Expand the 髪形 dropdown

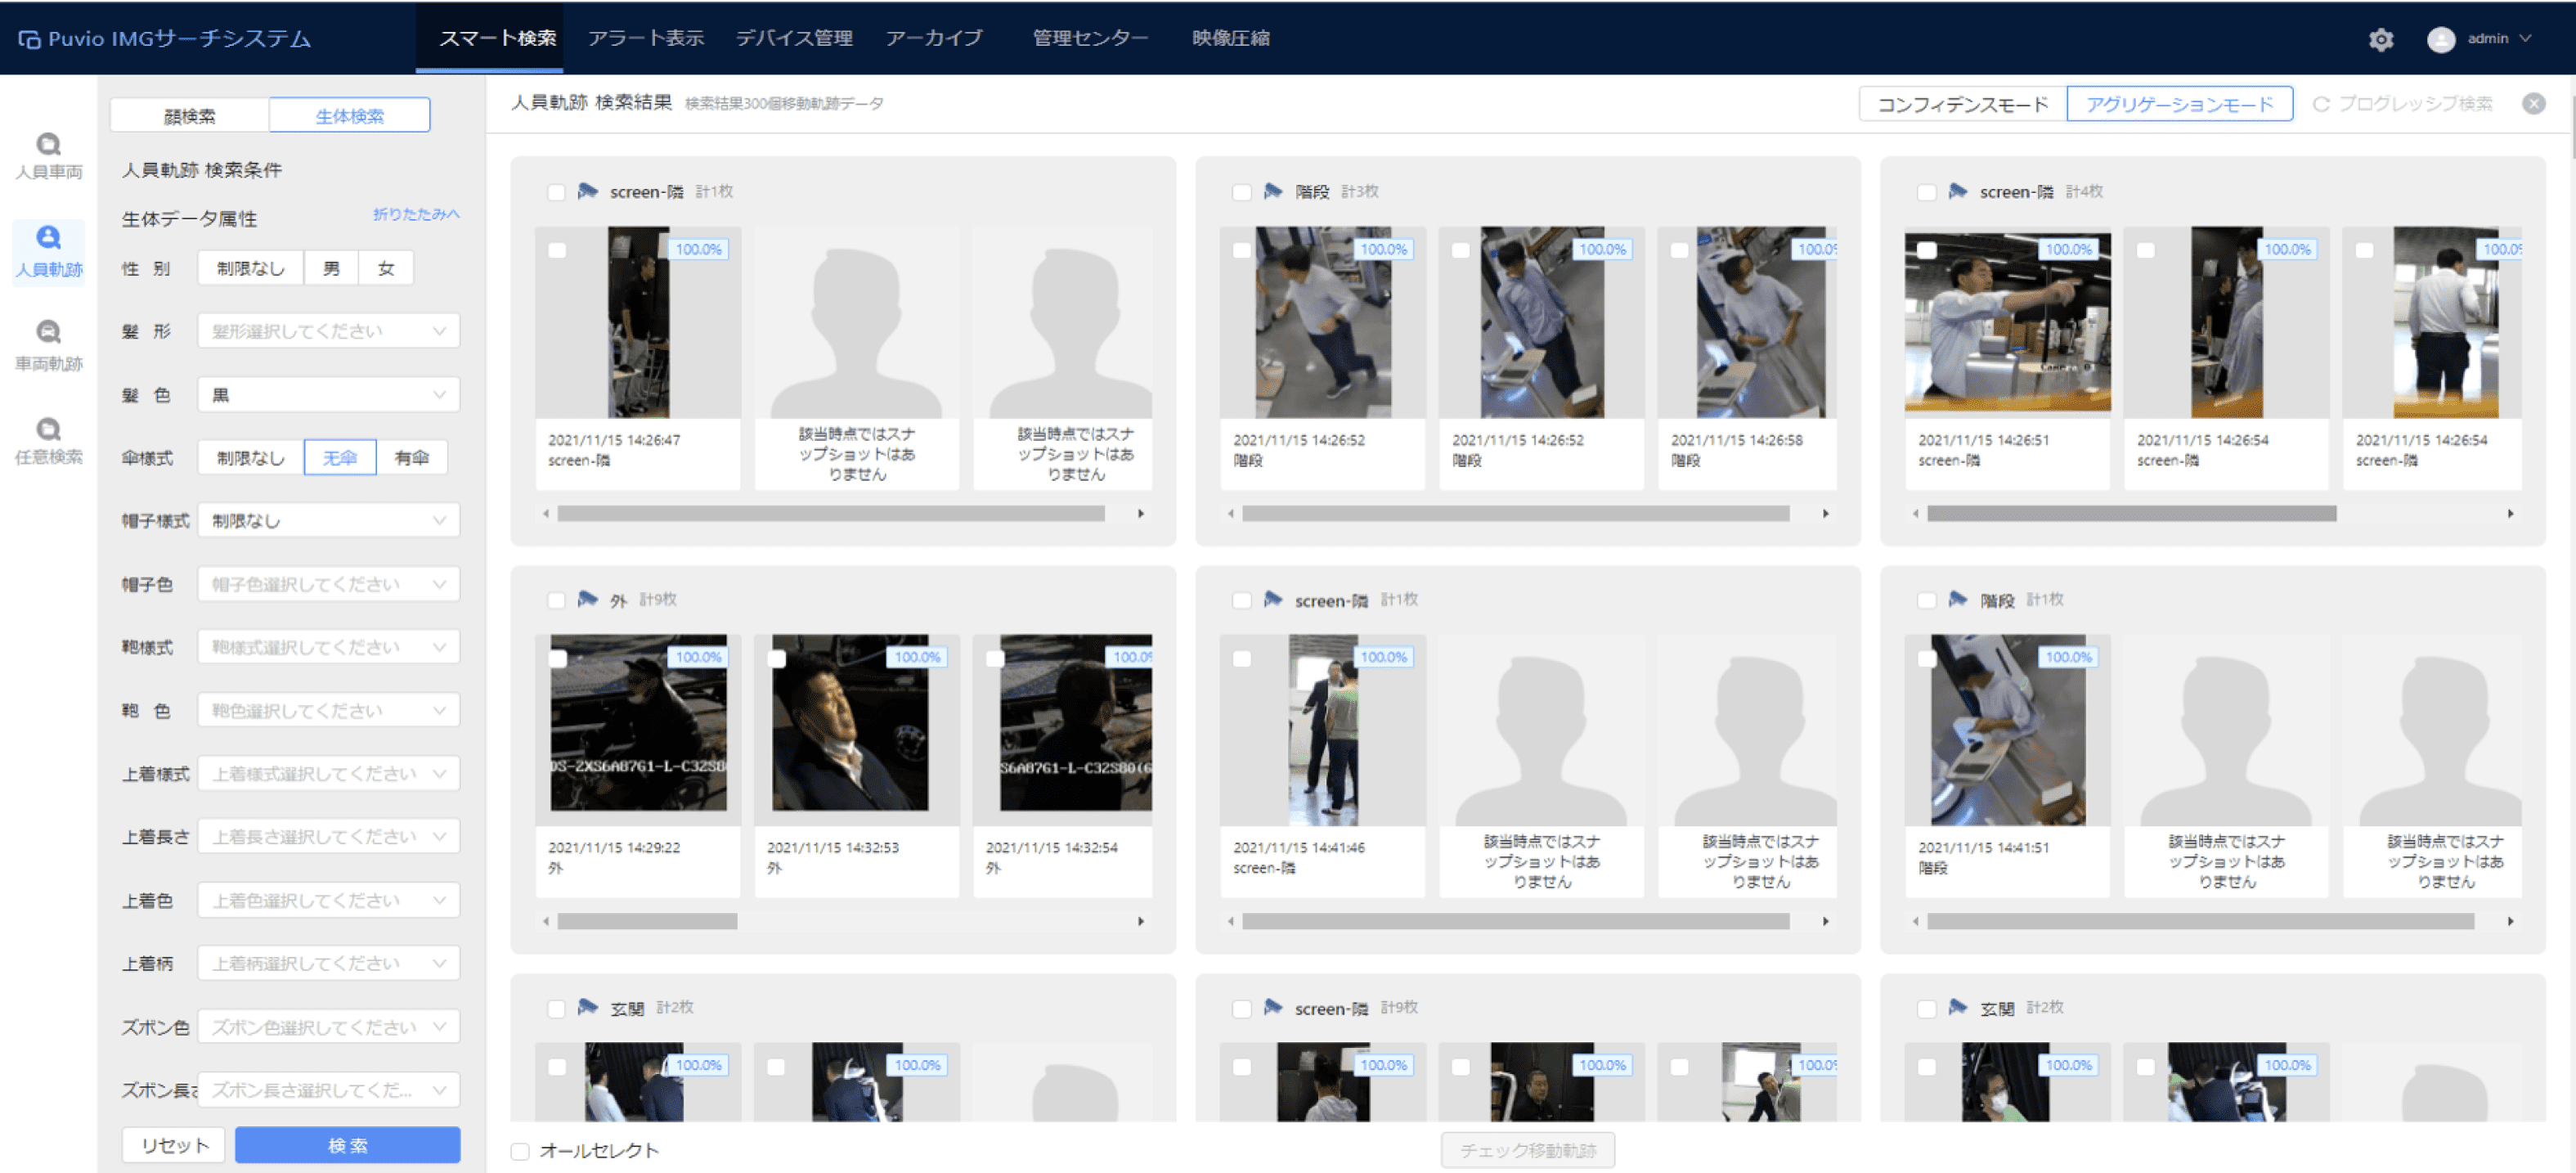328,331
